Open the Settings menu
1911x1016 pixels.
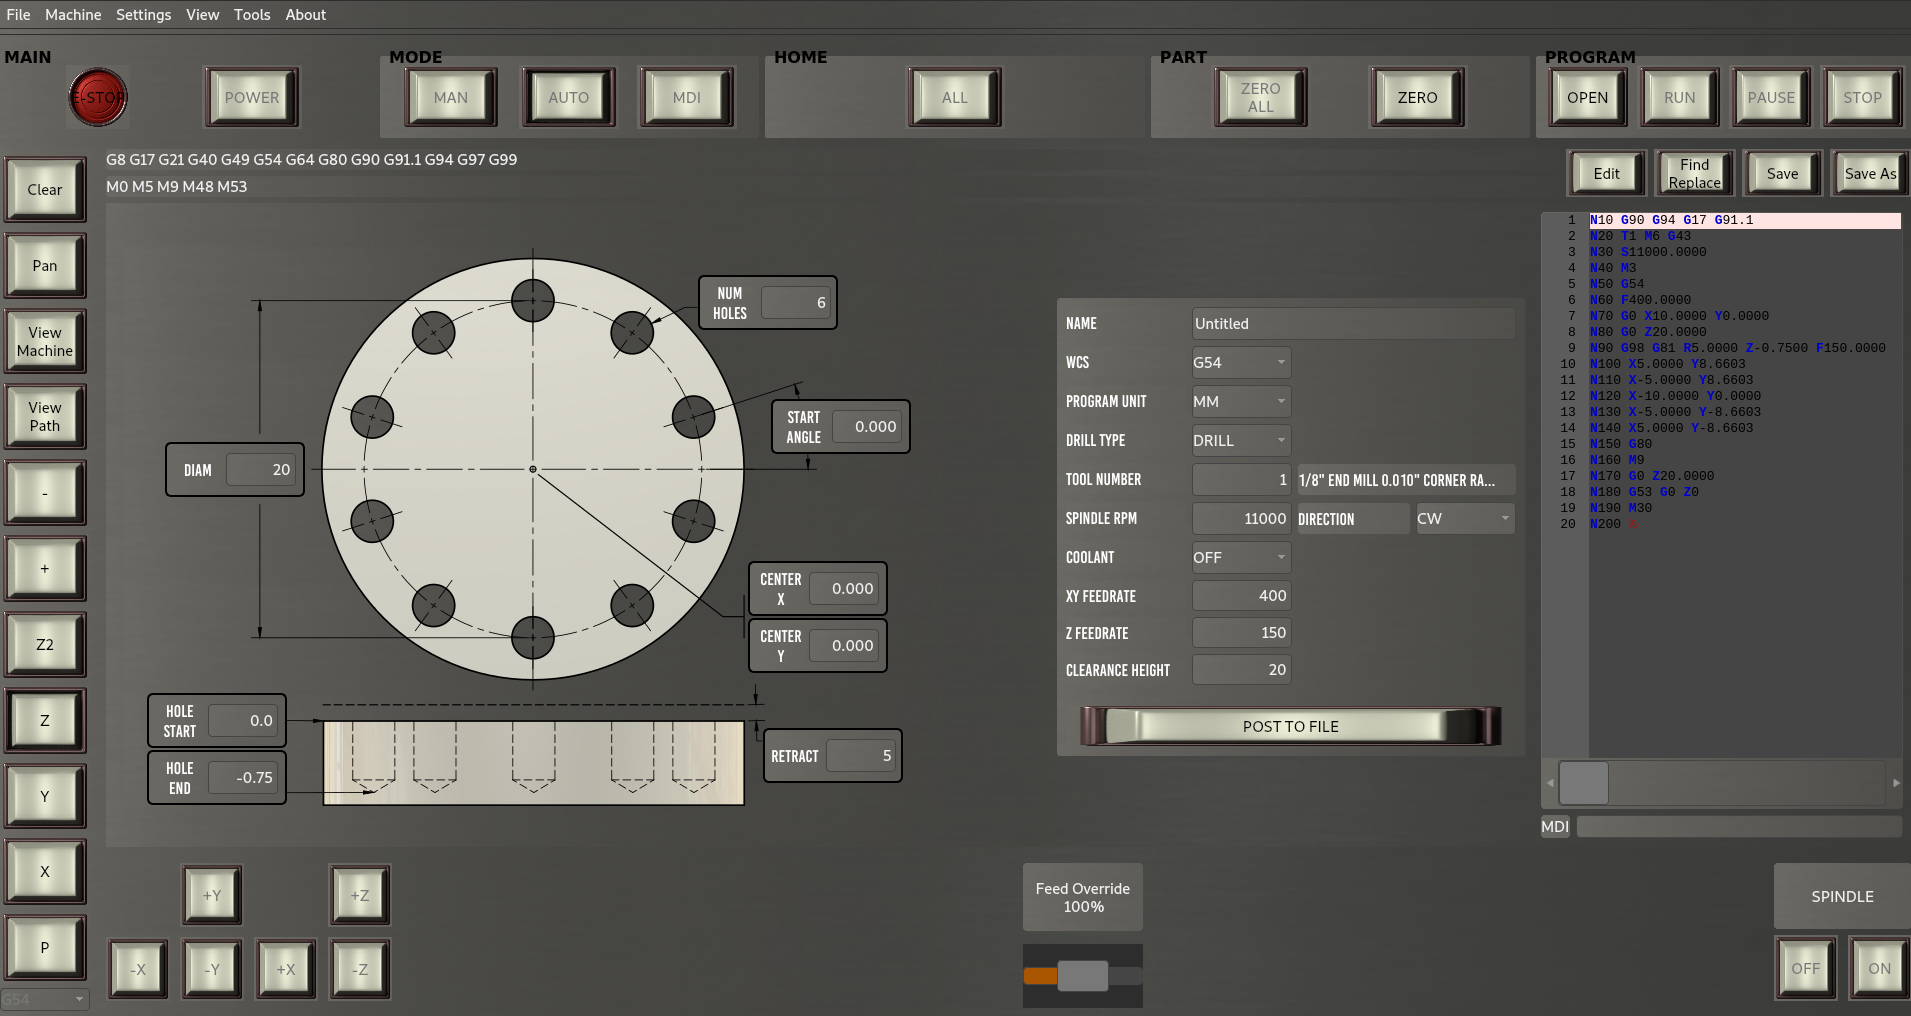click(143, 15)
